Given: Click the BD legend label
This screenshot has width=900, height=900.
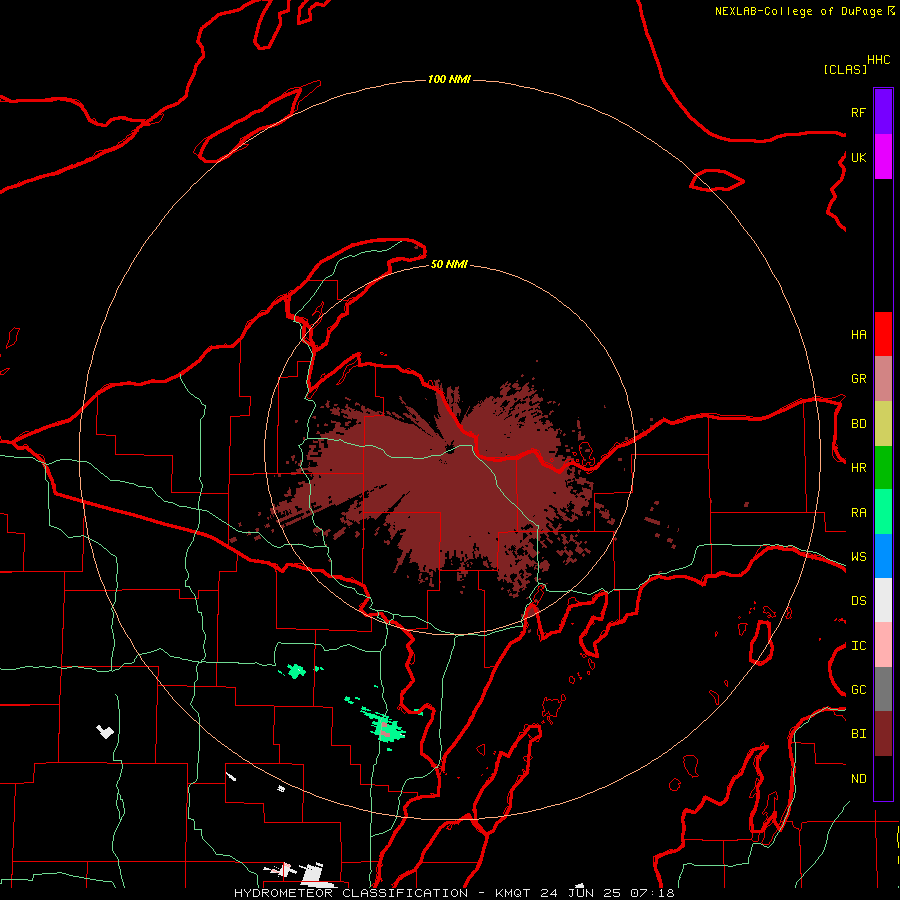Looking at the screenshot, I should [x=858, y=424].
